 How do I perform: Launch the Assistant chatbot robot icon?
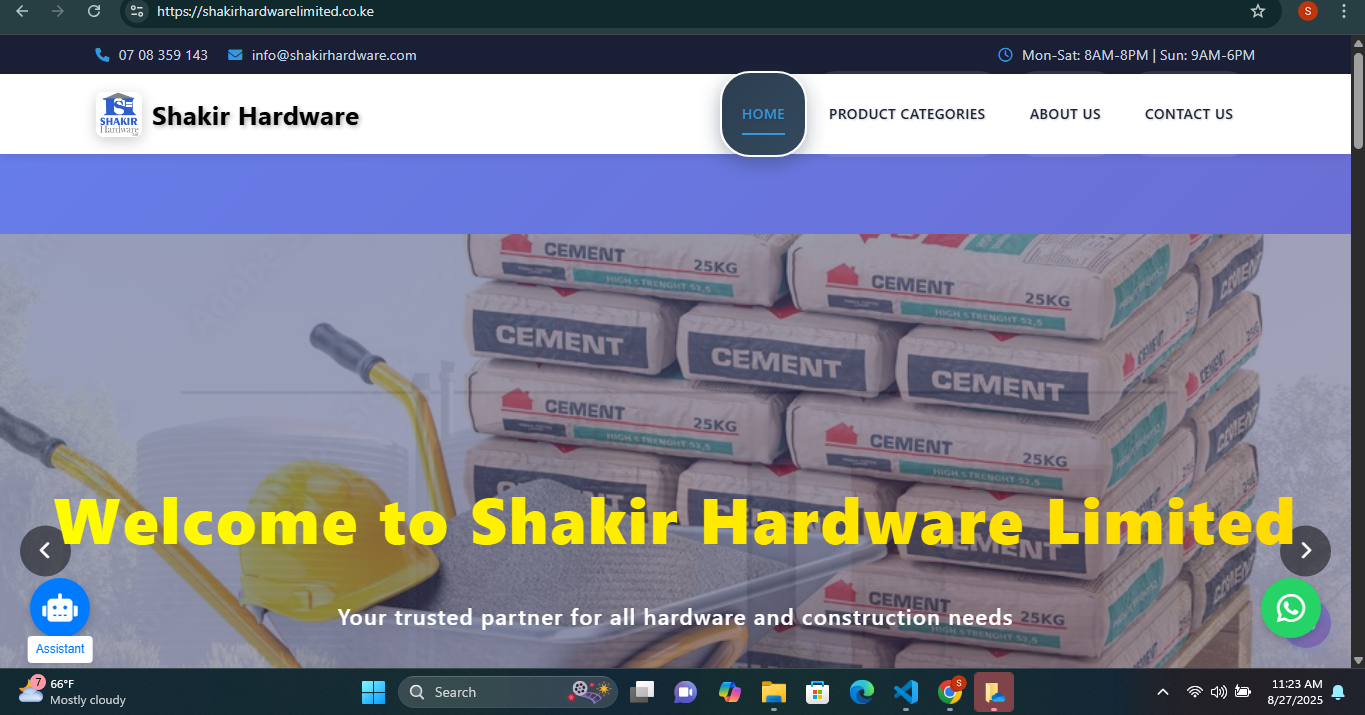60,608
